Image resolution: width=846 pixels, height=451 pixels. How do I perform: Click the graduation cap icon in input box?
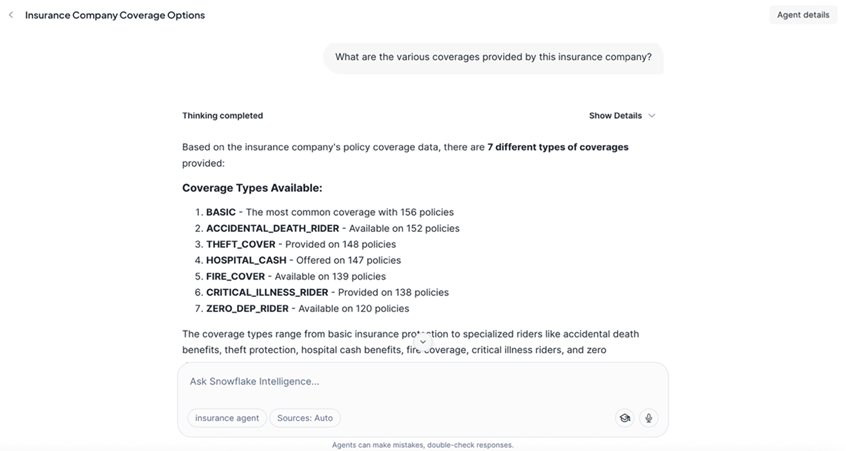click(624, 418)
